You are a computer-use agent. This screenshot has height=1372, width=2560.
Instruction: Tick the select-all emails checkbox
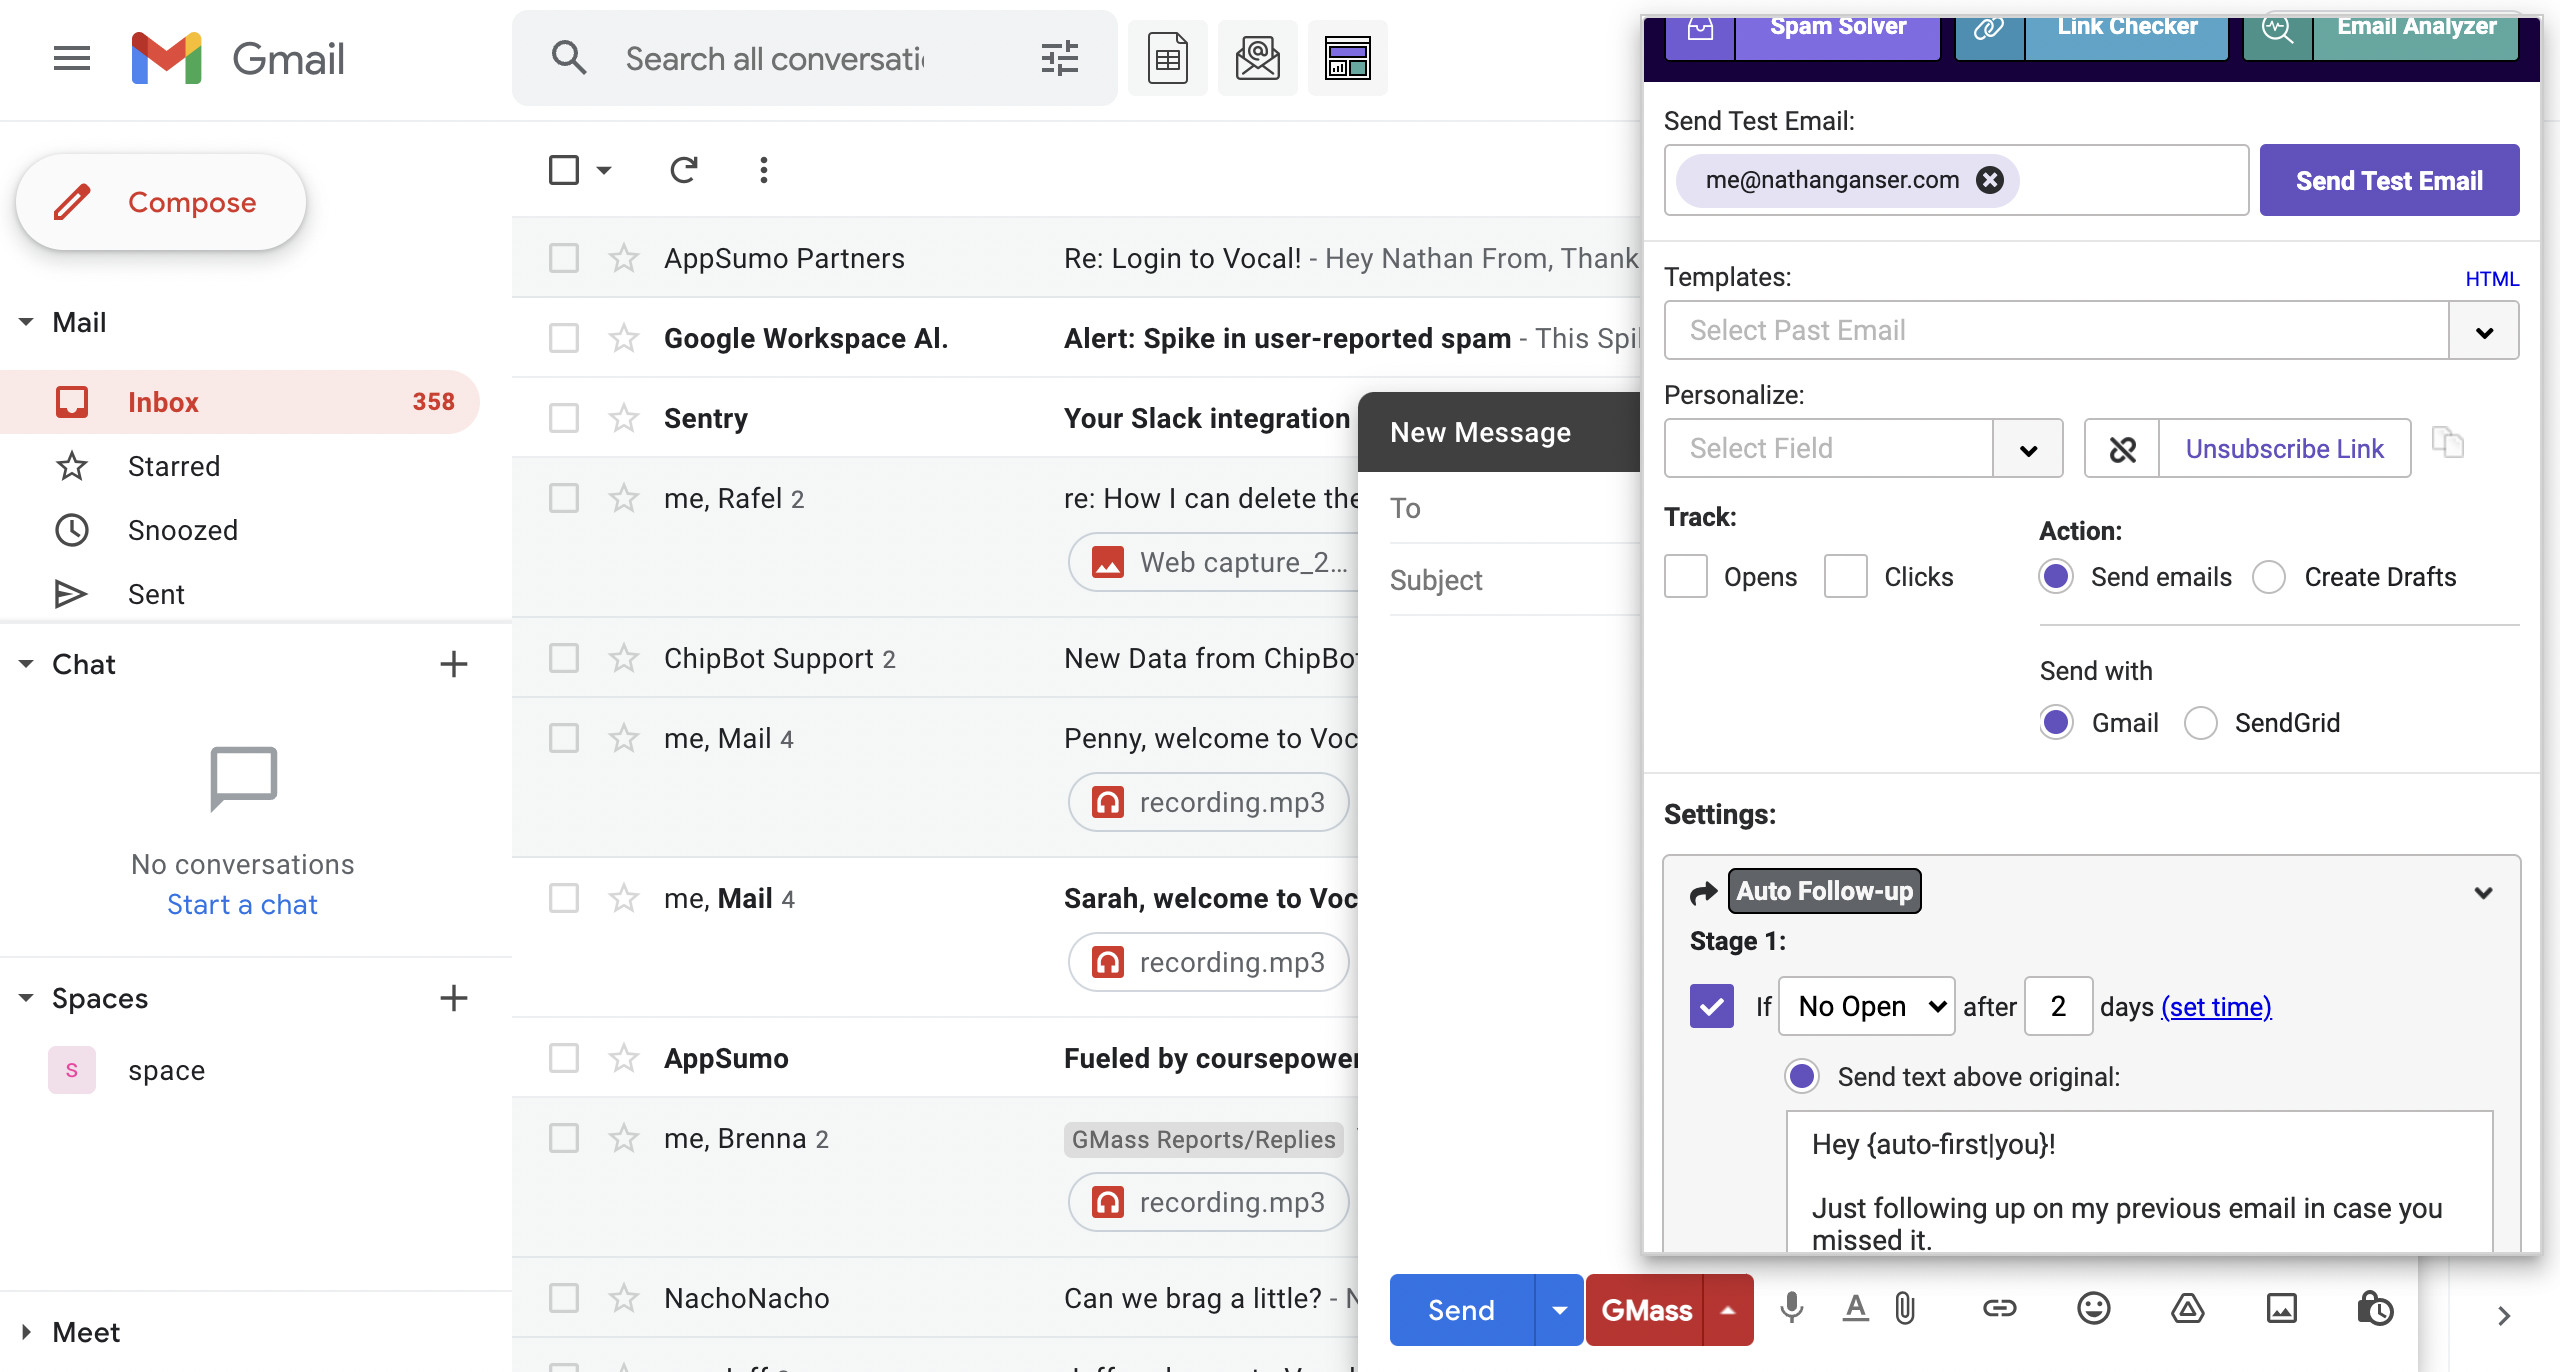[x=564, y=170]
